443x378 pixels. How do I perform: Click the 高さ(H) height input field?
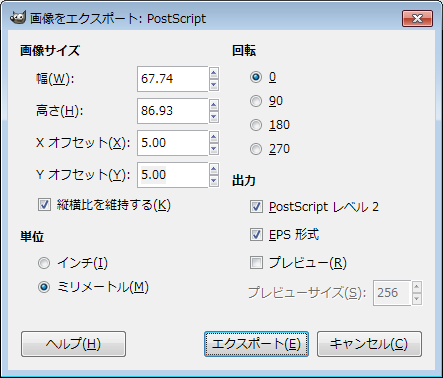[173, 111]
